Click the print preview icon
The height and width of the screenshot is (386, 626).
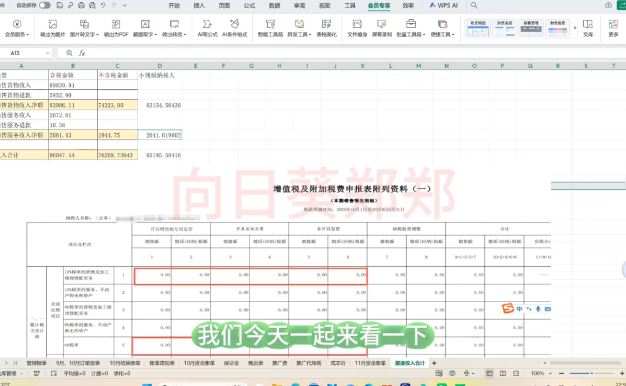coord(93,5)
